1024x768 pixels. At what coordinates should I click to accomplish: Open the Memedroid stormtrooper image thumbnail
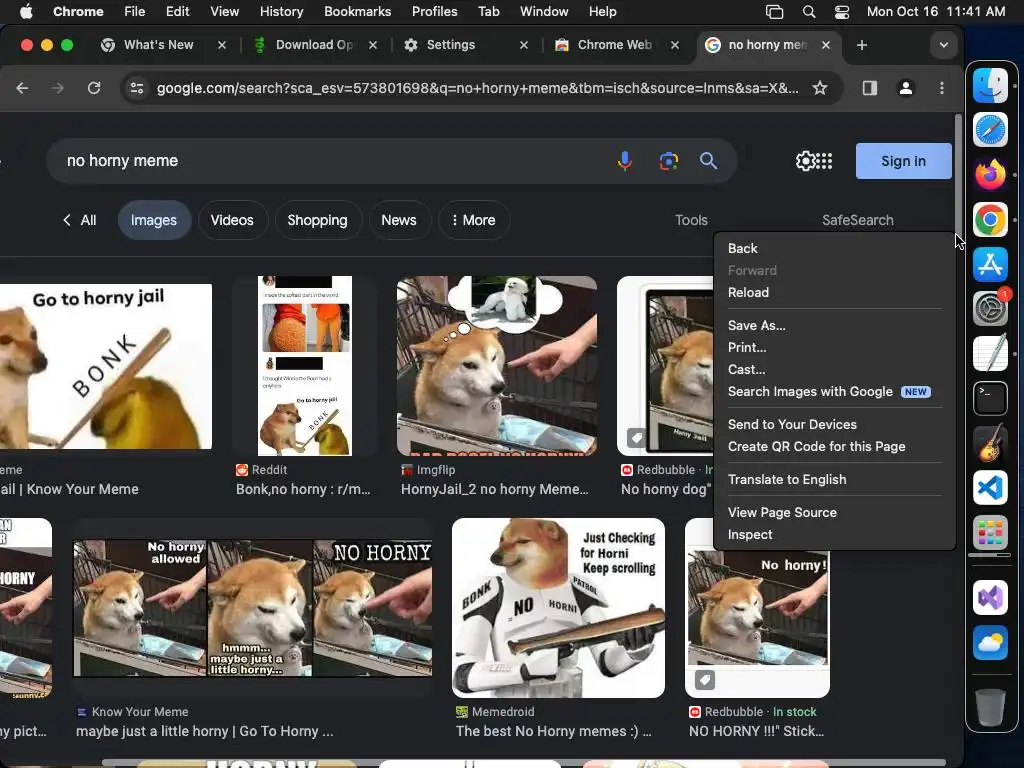coord(558,608)
